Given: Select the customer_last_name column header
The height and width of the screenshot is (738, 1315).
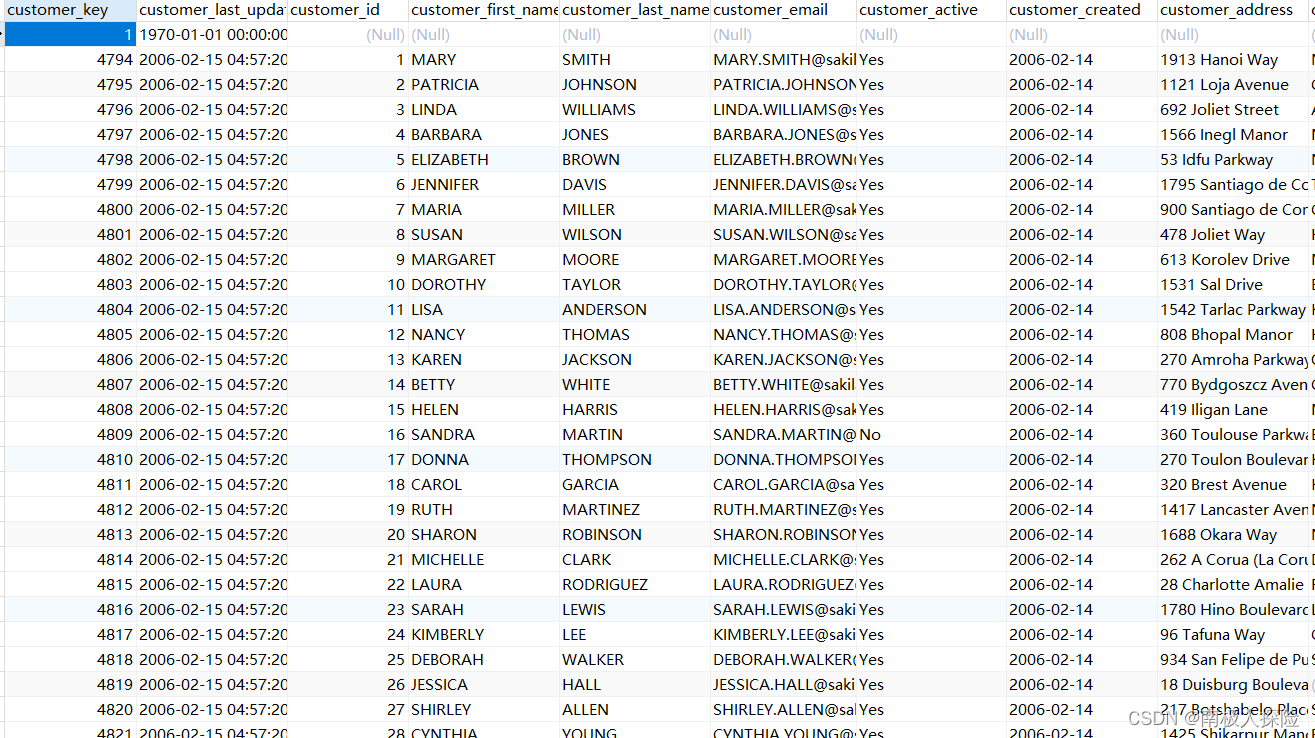Looking at the screenshot, I should click(635, 10).
